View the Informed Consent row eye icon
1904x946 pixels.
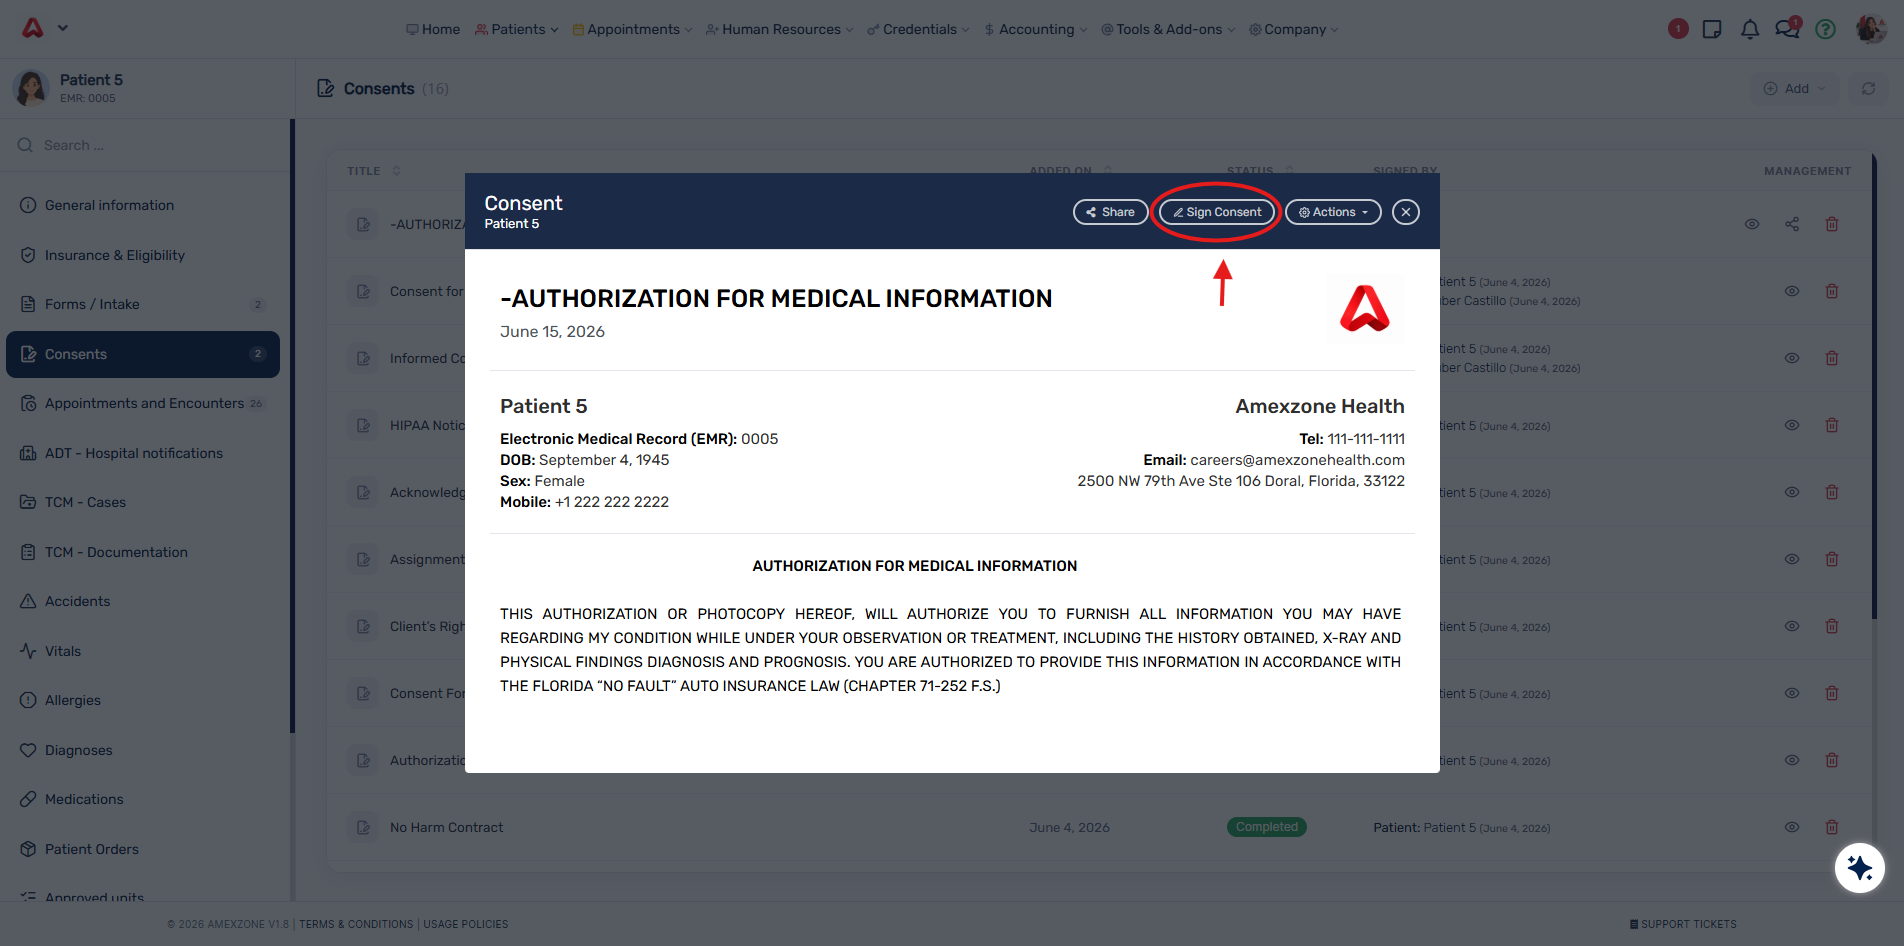point(1792,358)
